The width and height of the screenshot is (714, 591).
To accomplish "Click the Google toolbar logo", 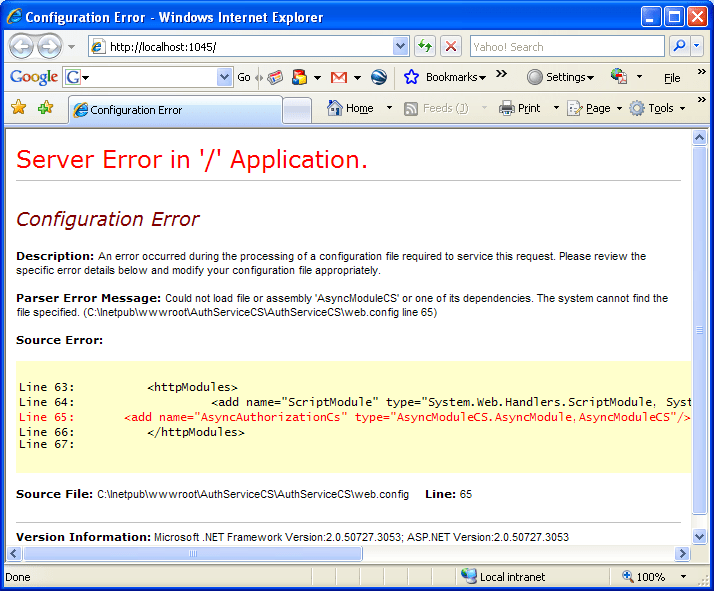I will [34, 77].
